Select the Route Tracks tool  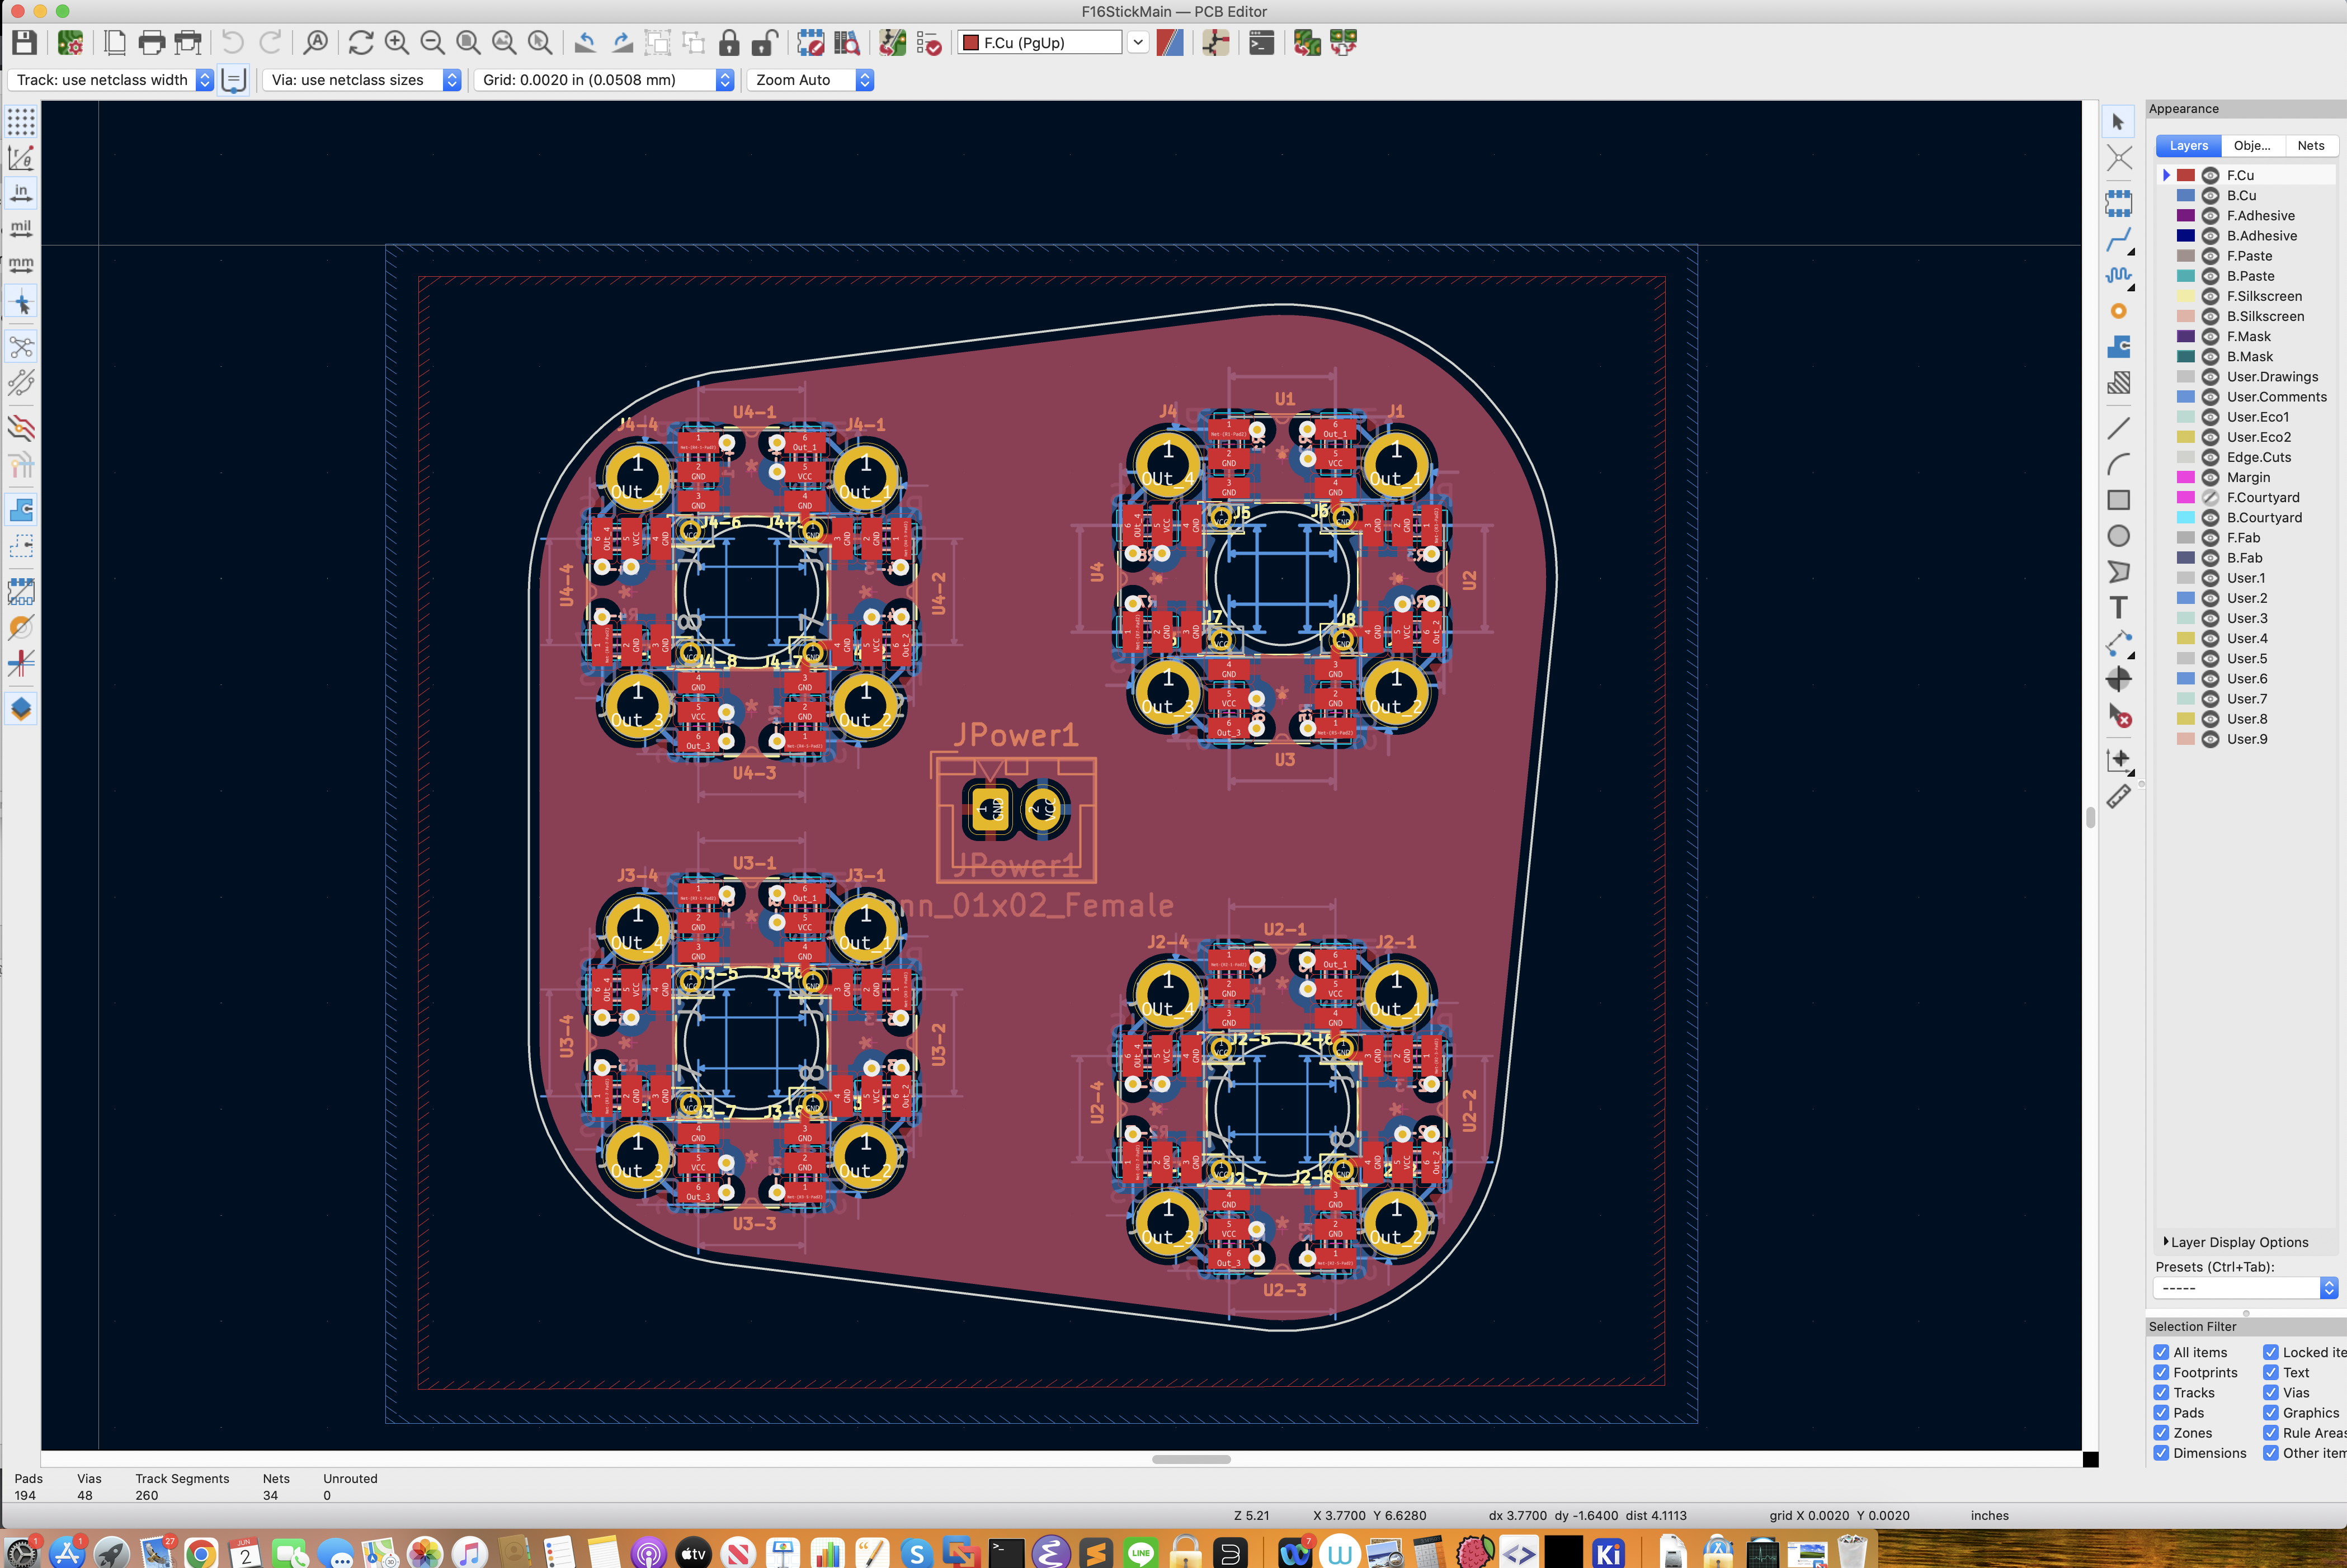click(x=2118, y=240)
